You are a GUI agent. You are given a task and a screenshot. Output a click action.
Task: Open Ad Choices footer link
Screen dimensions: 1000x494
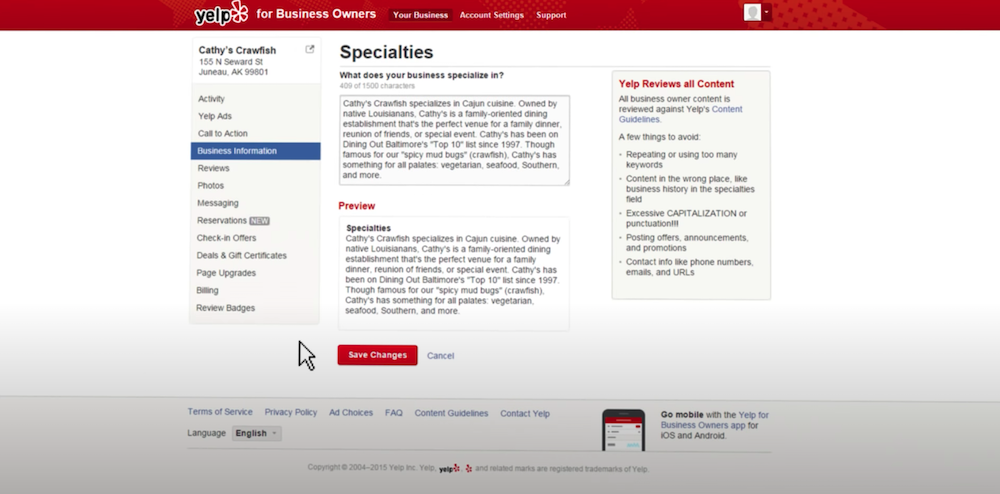coord(351,412)
